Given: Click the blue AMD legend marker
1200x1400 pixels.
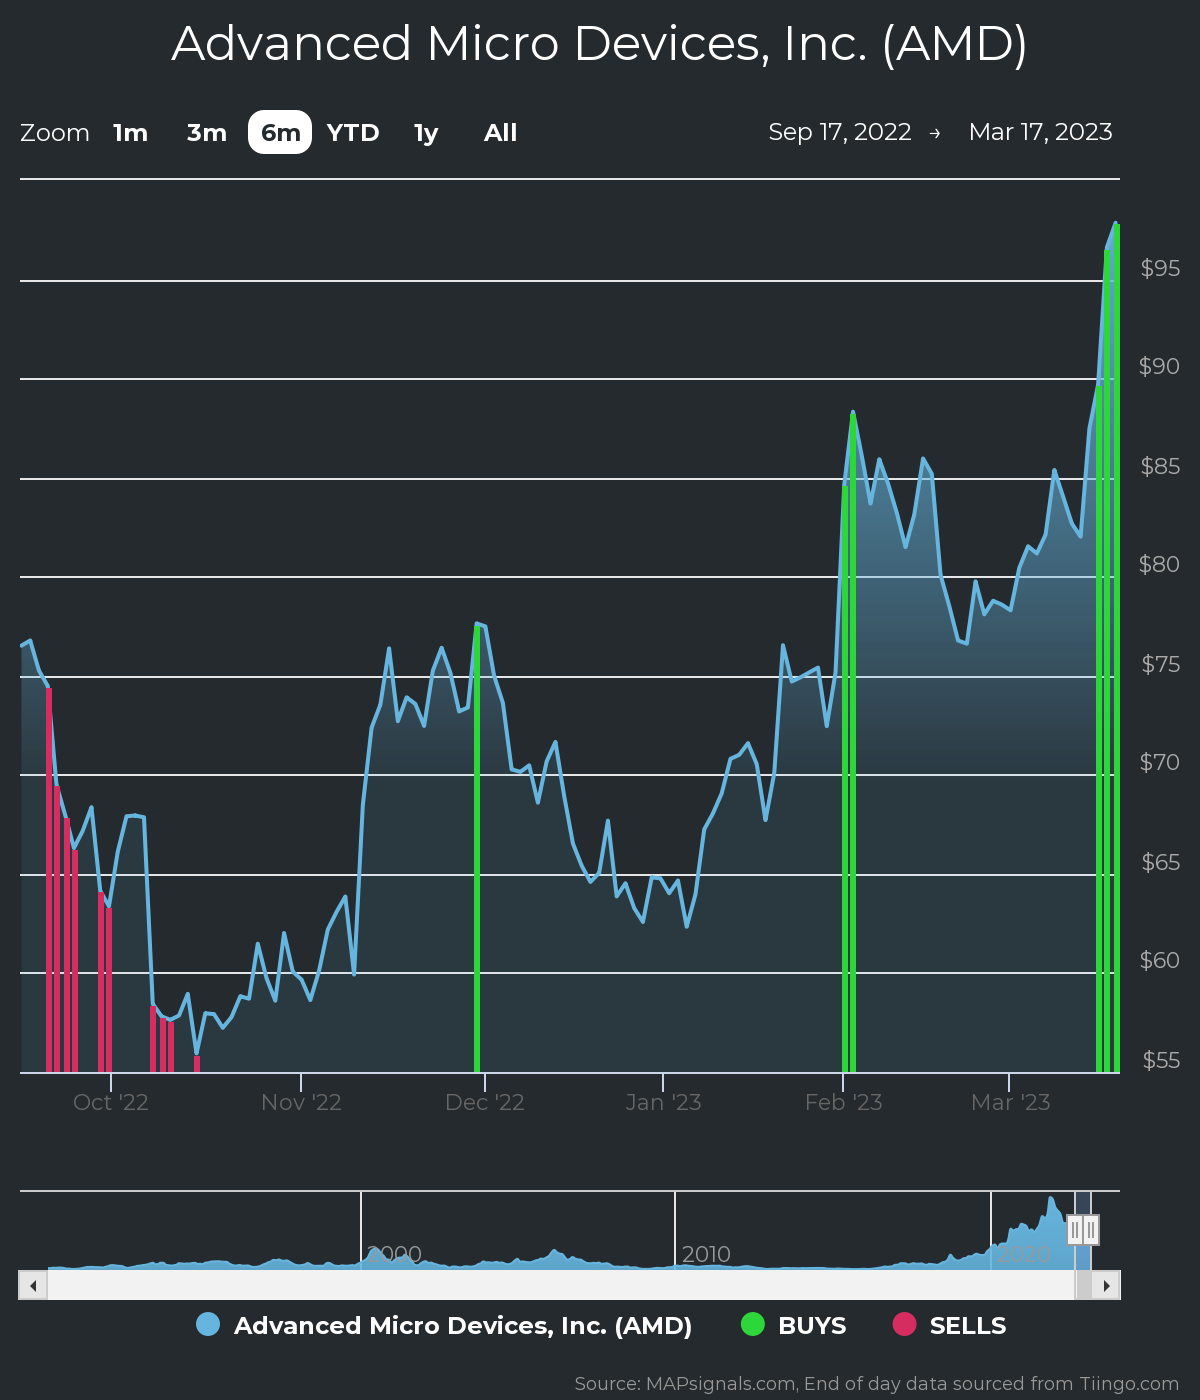Looking at the screenshot, I should pos(208,1324).
